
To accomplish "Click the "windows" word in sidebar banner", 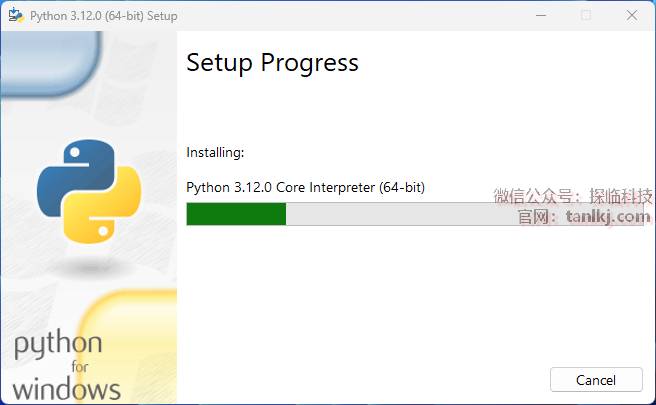I will 67,388.
